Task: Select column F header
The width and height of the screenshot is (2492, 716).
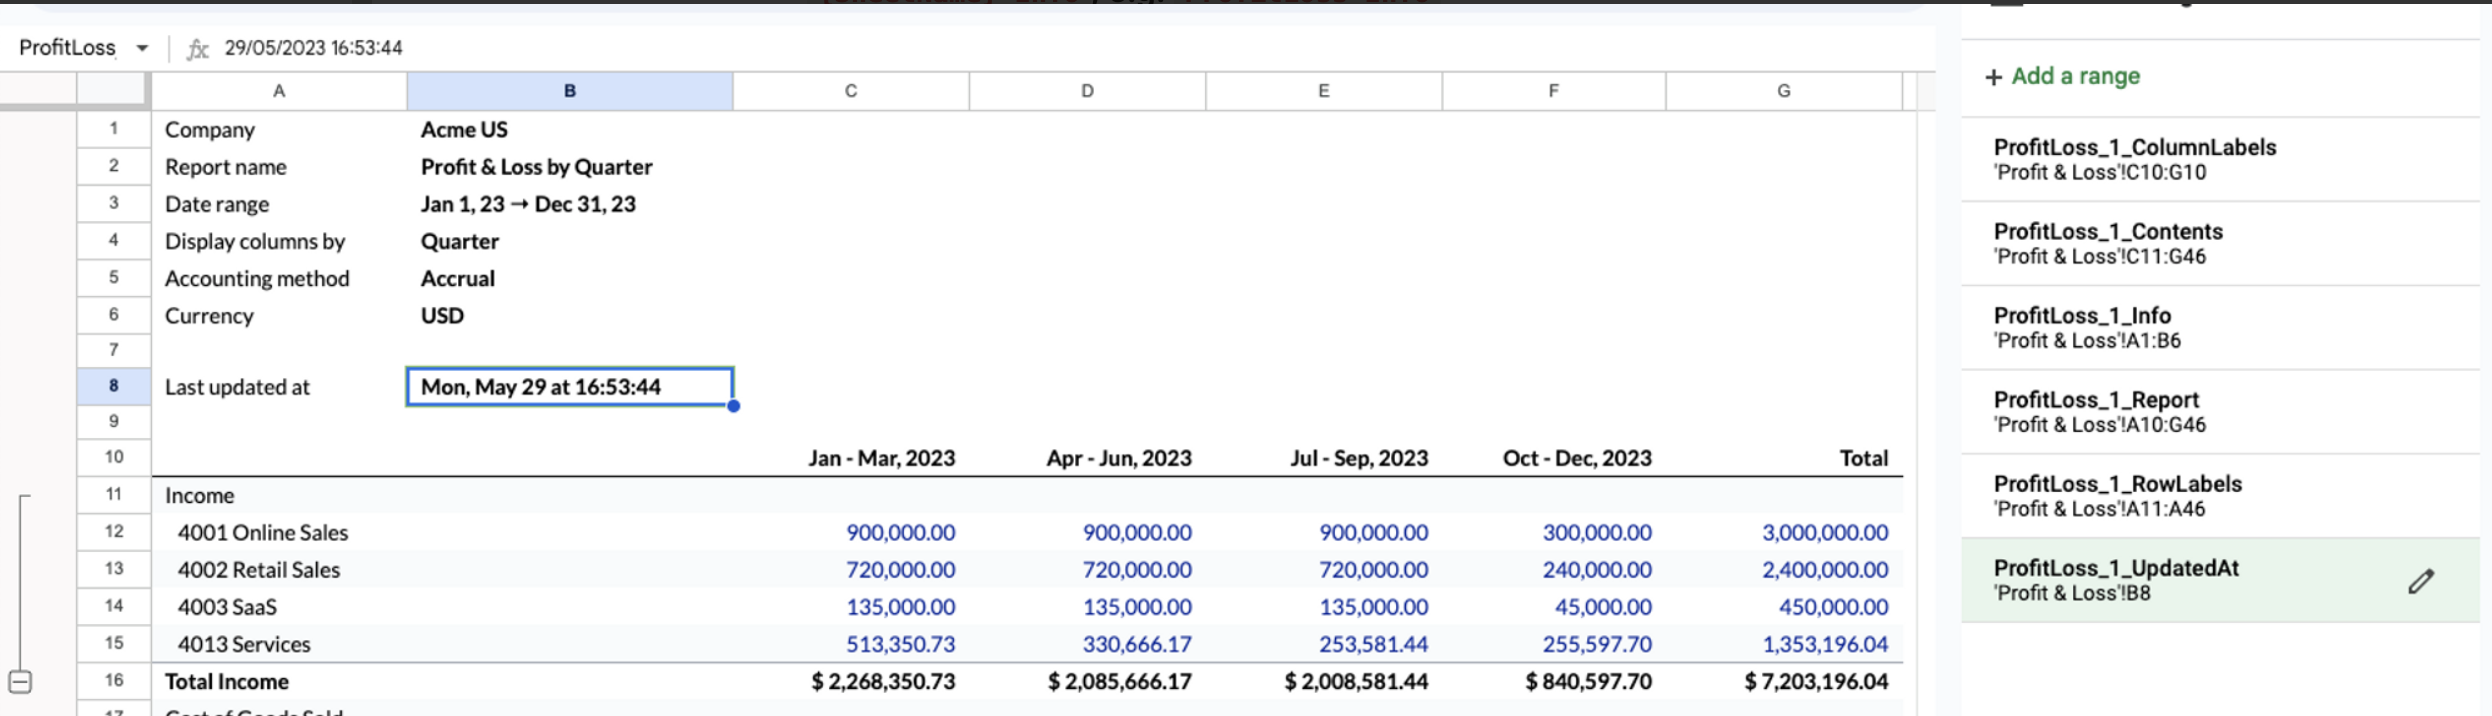Action: (1554, 91)
